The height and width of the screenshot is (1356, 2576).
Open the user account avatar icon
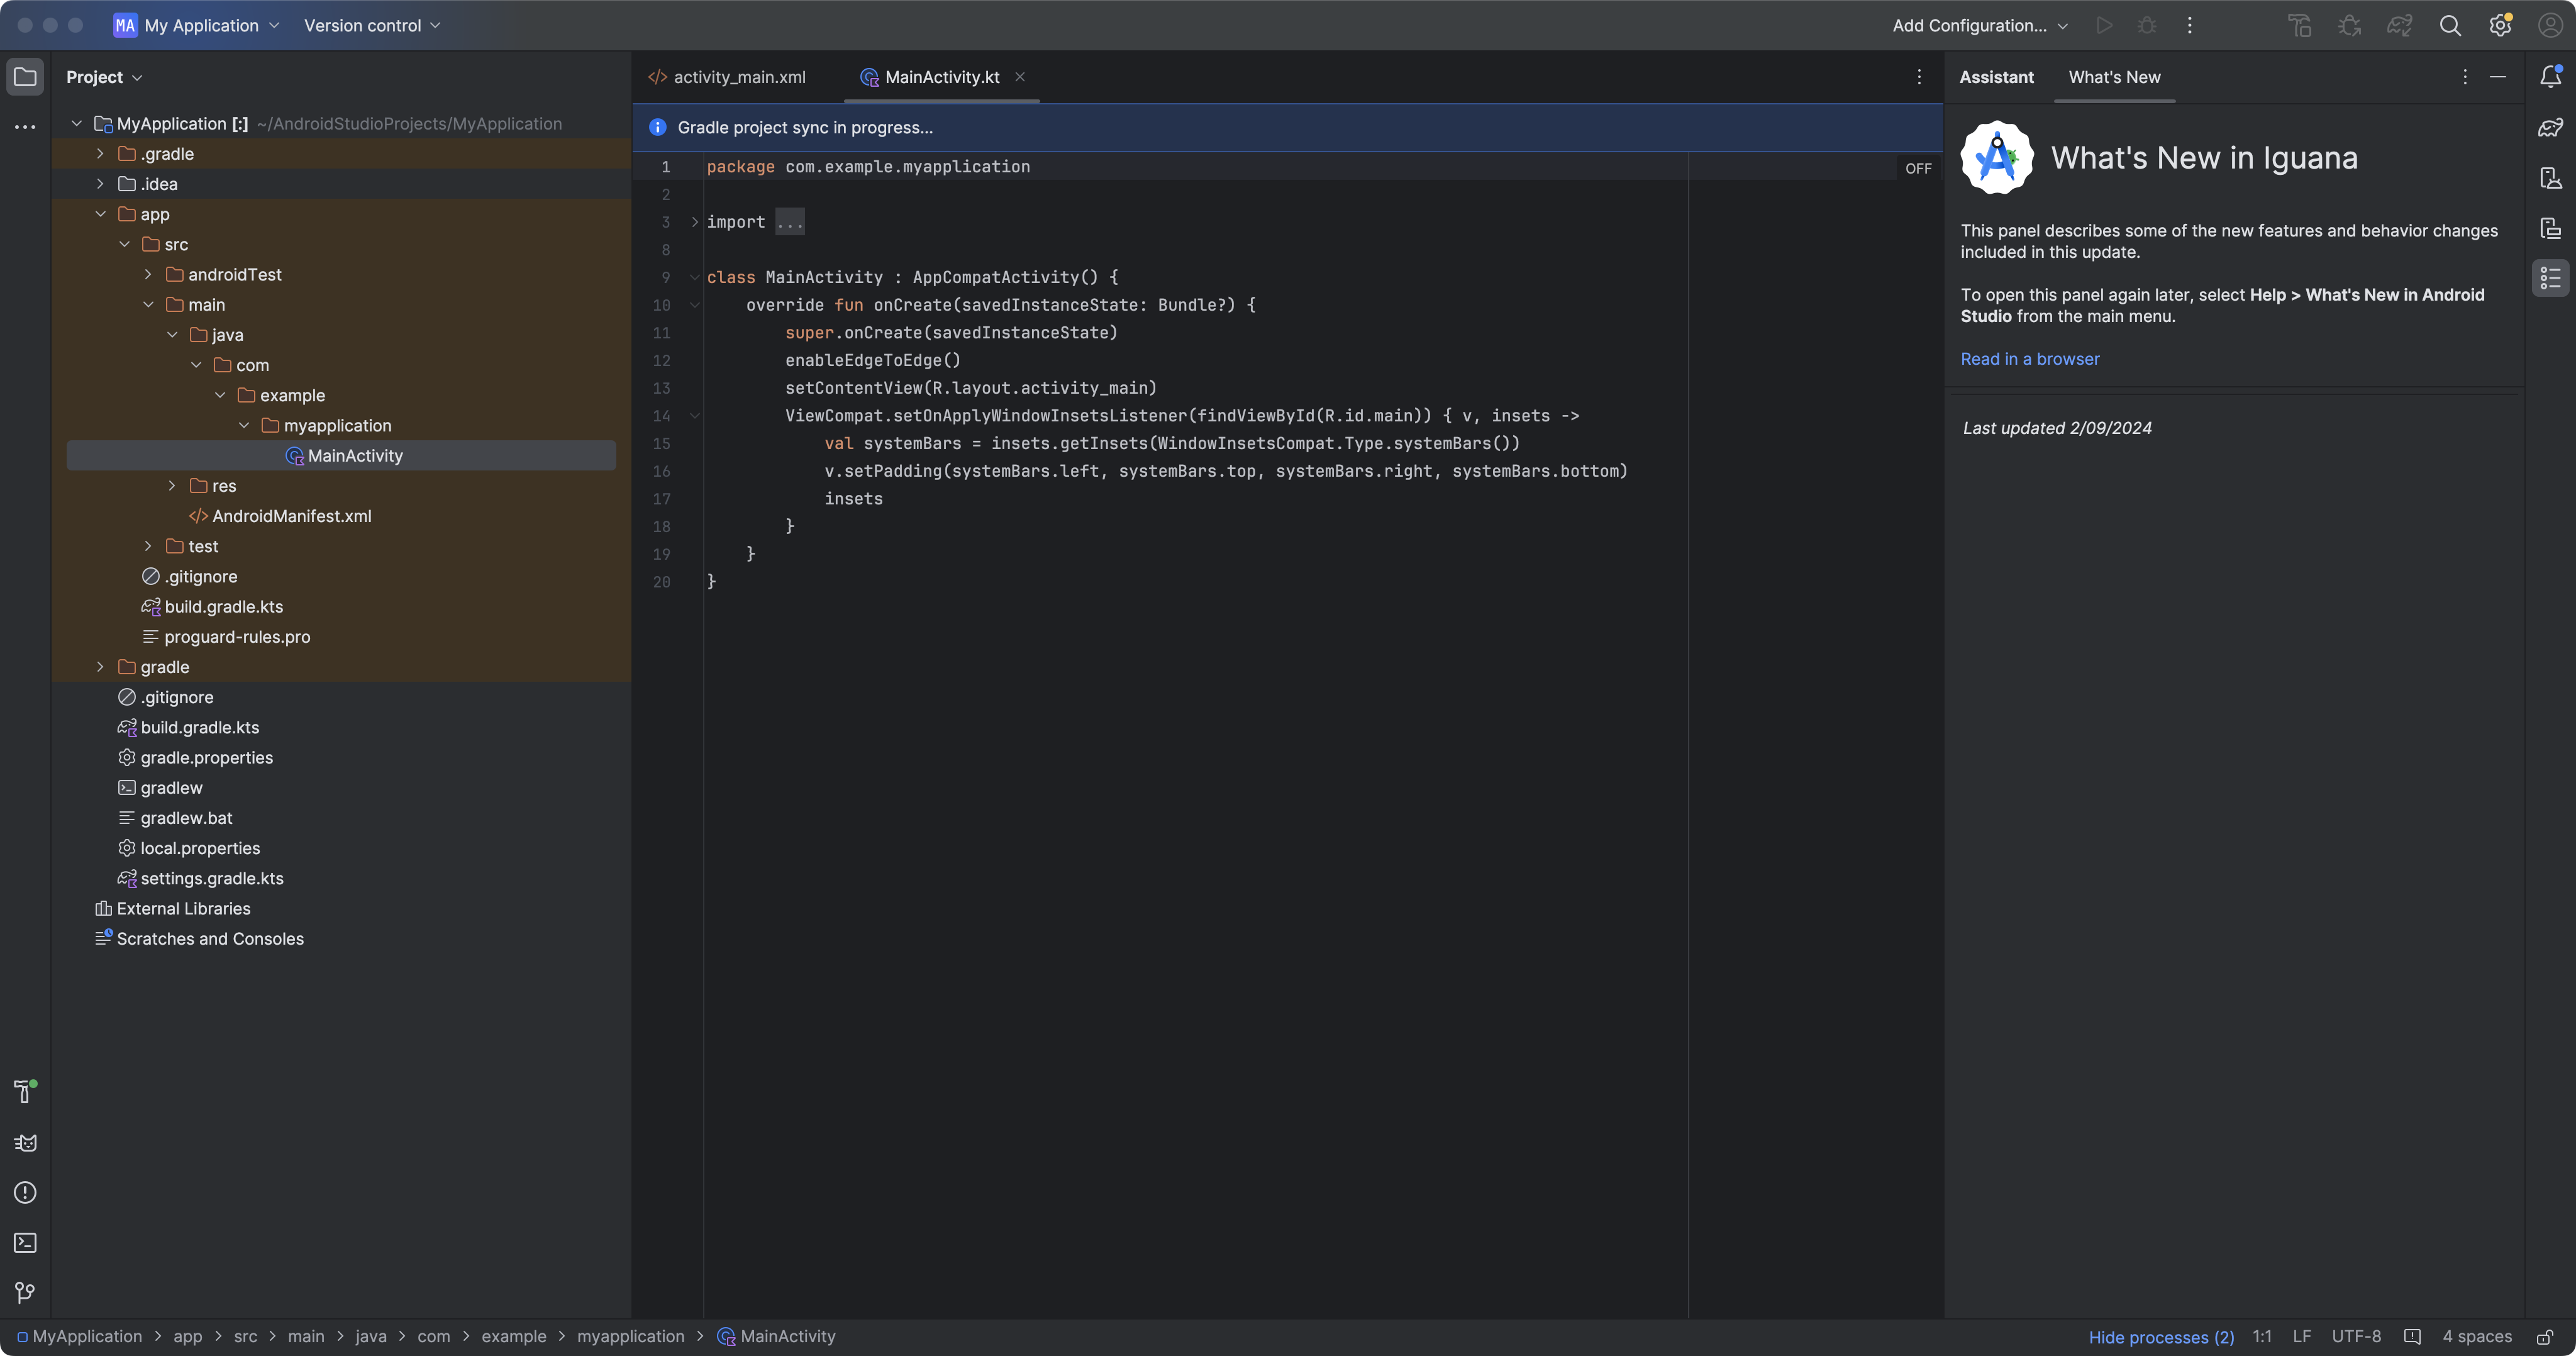click(x=2550, y=26)
